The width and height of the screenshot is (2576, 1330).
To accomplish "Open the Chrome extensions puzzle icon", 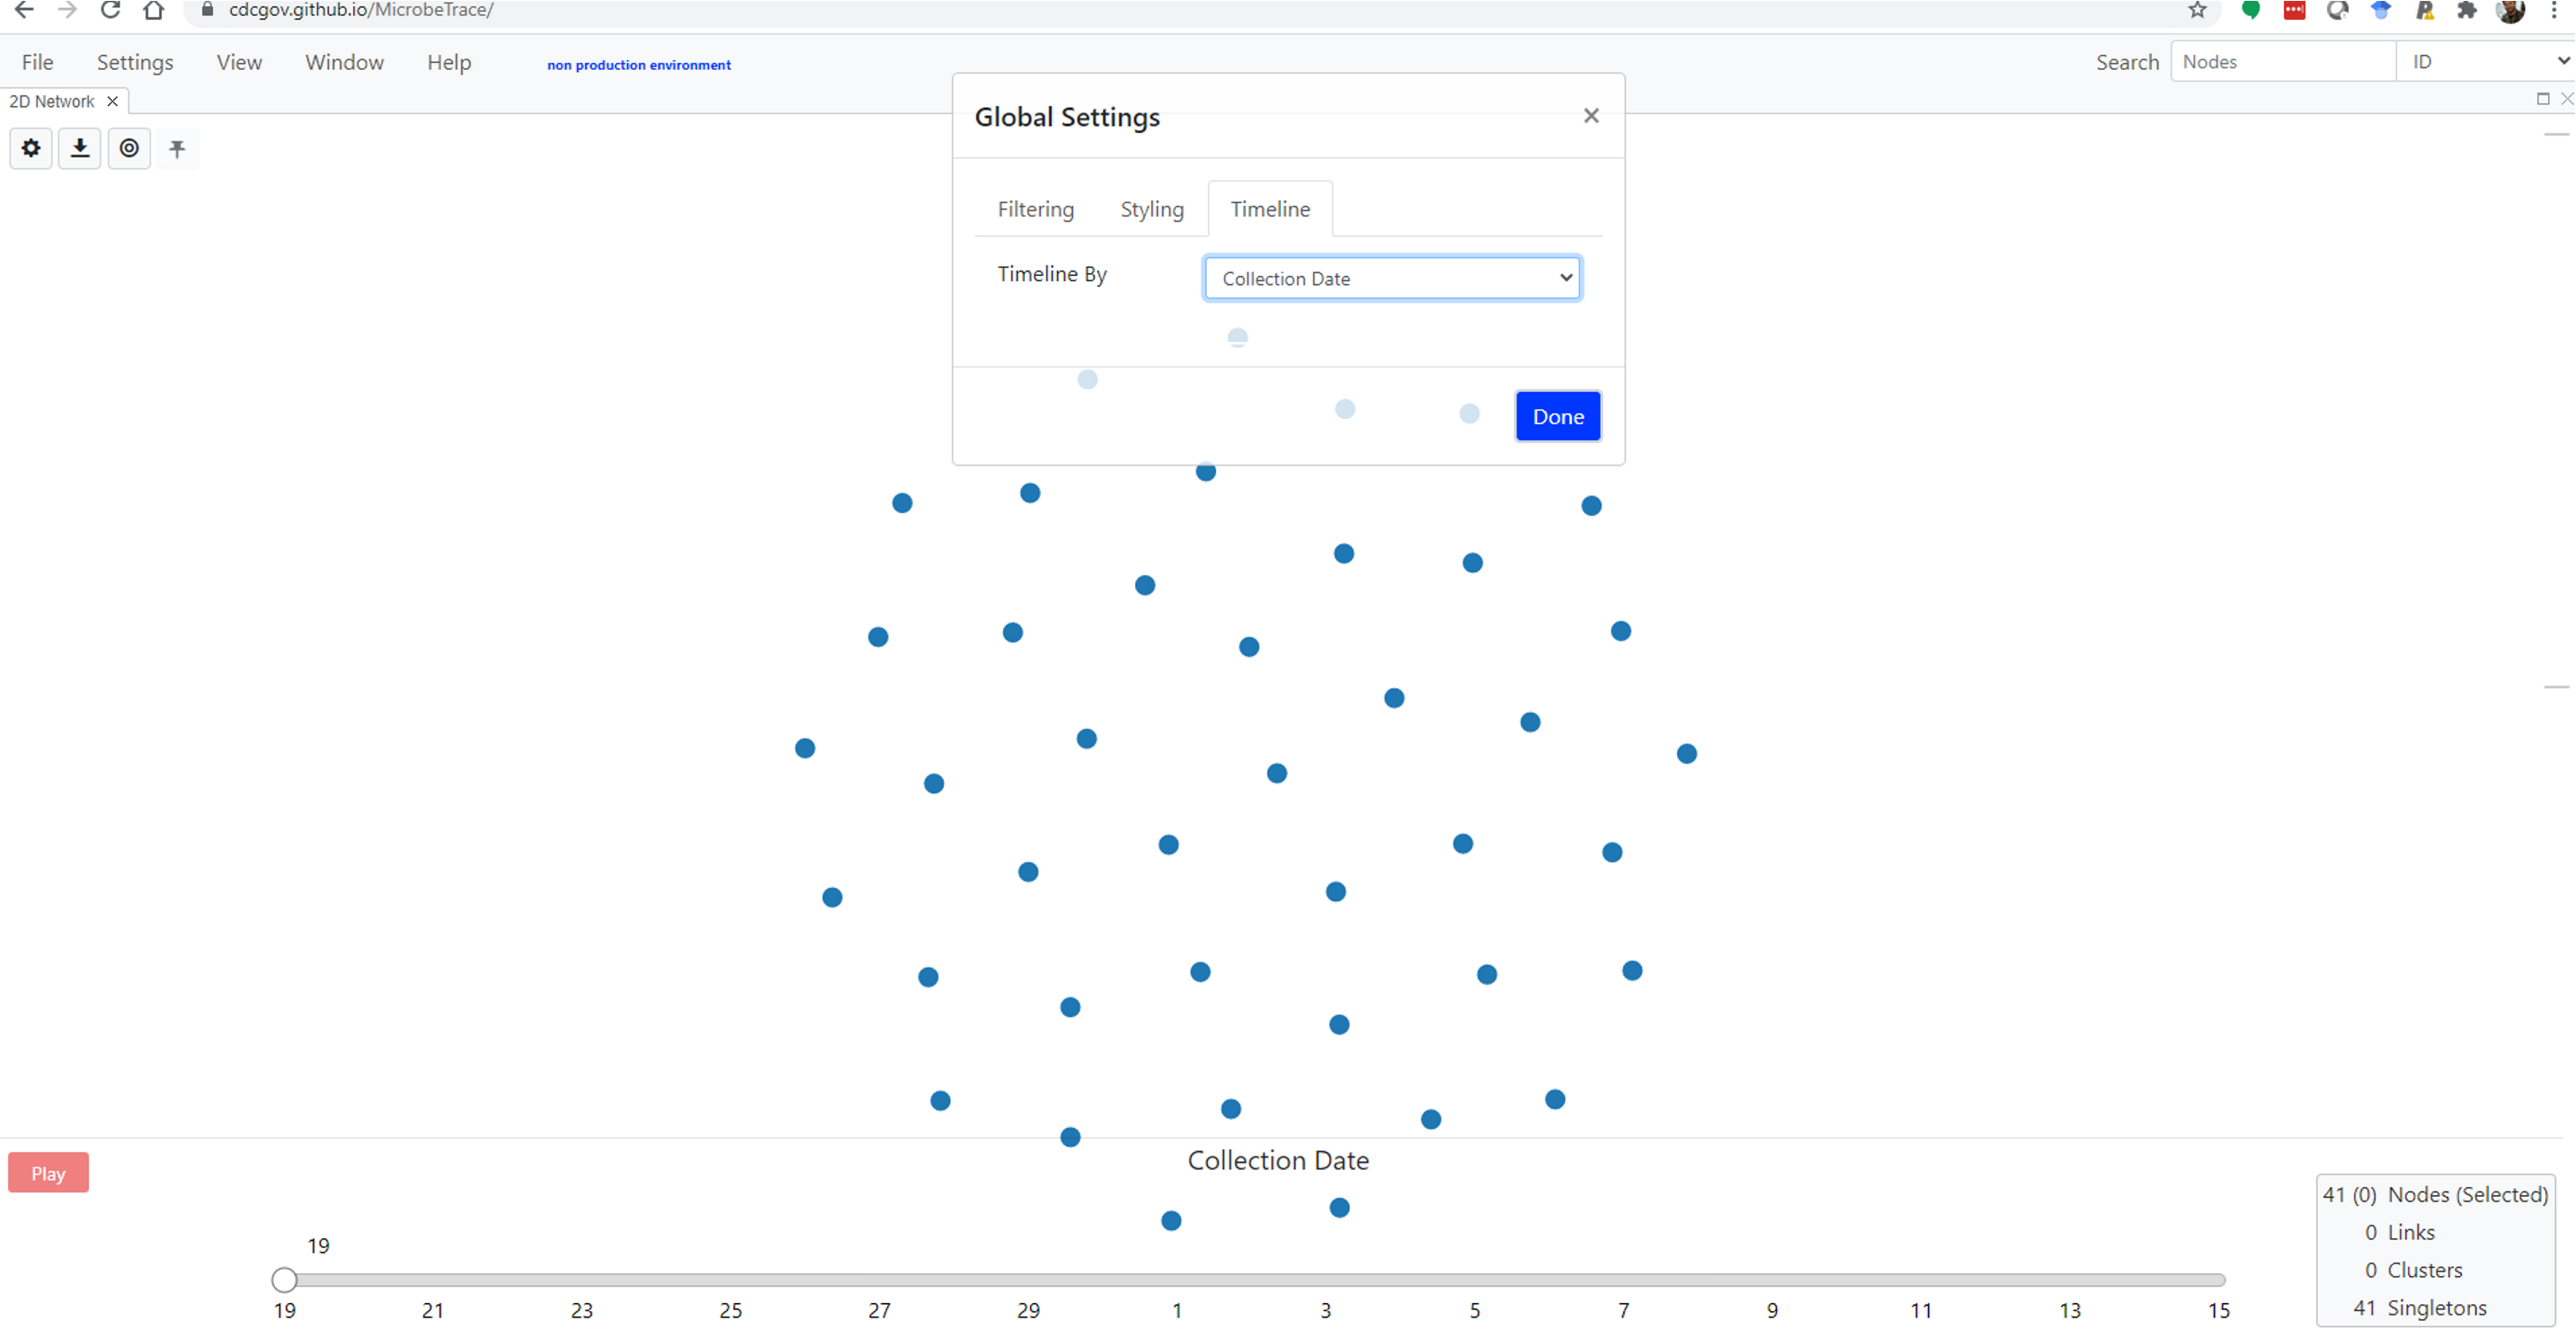I will 2468,11.
